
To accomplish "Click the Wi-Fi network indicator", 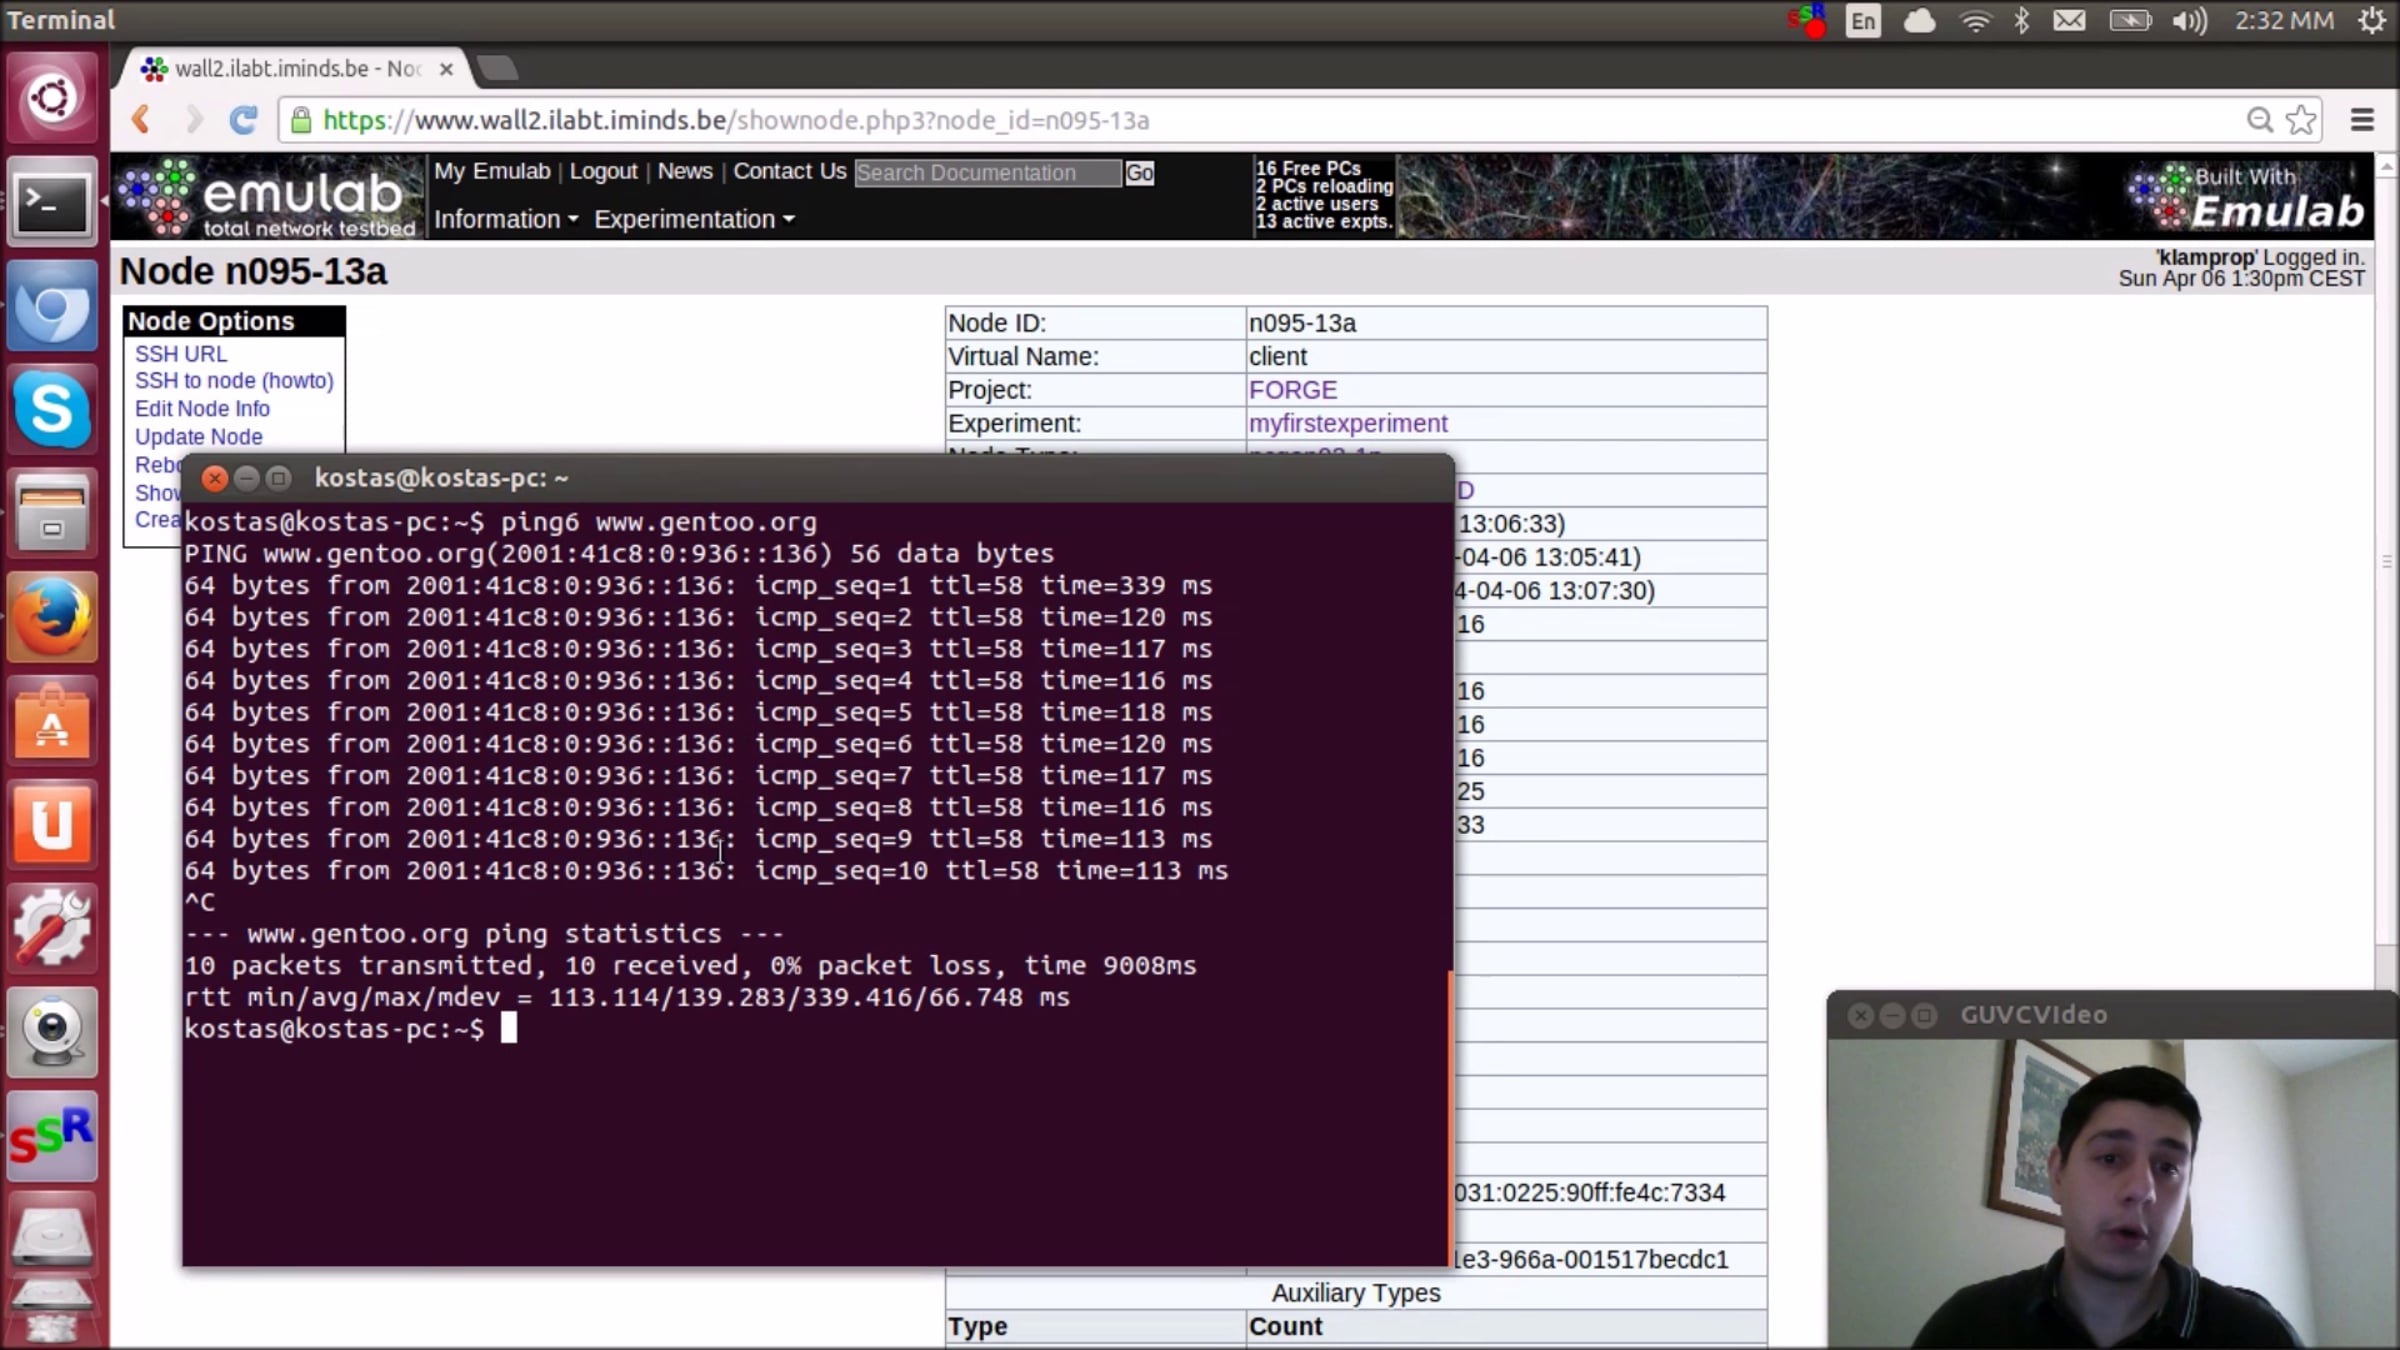I will coord(1975,21).
